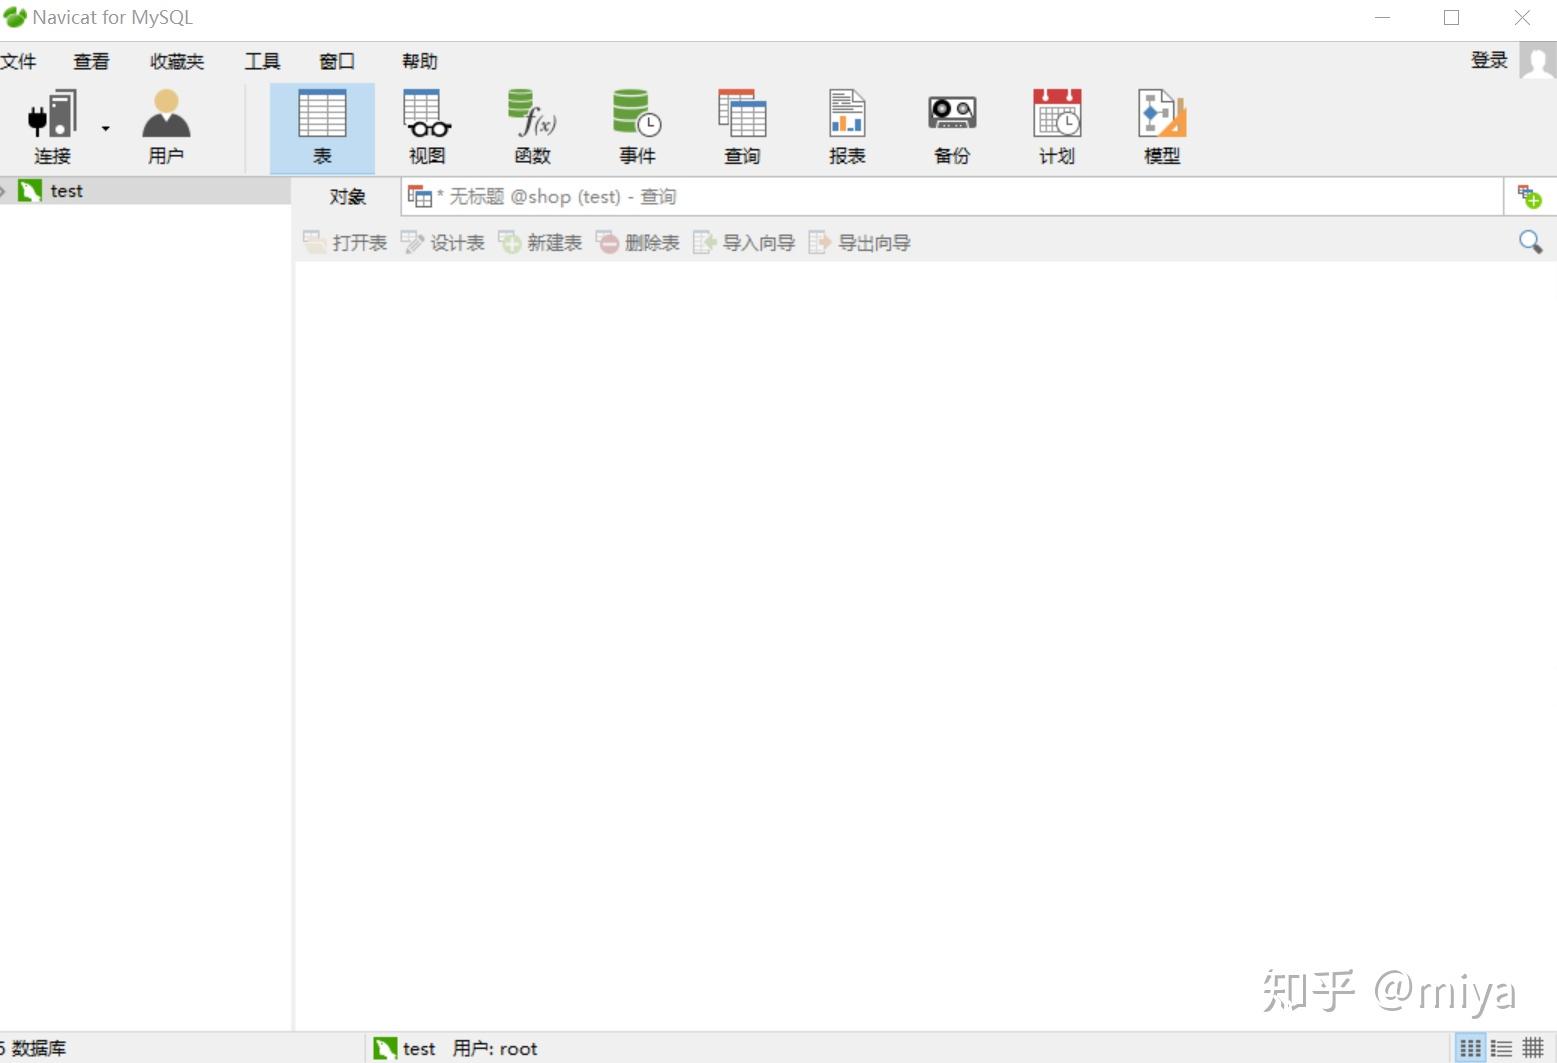1557x1063 pixels.
Task: Open the User (用户) manager icon
Action: (166, 126)
